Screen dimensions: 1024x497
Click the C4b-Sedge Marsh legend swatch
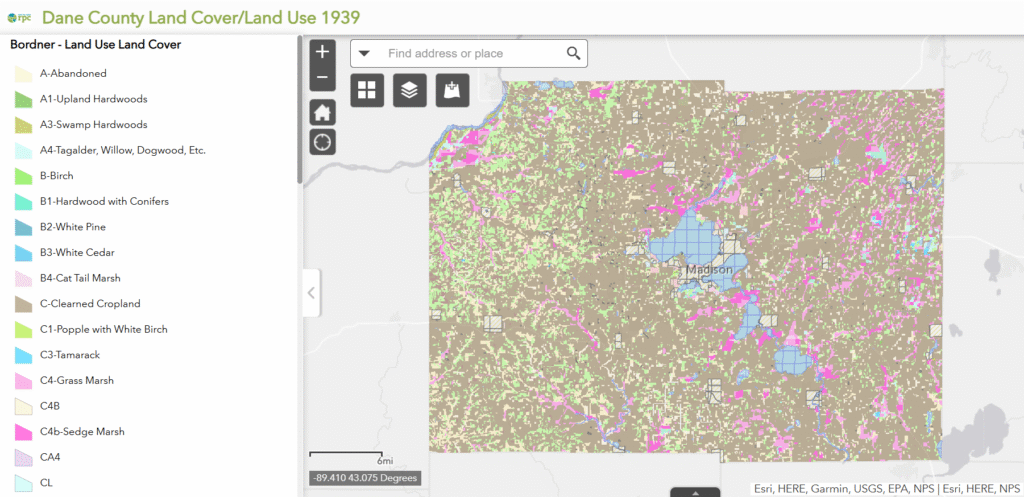(24, 432)
